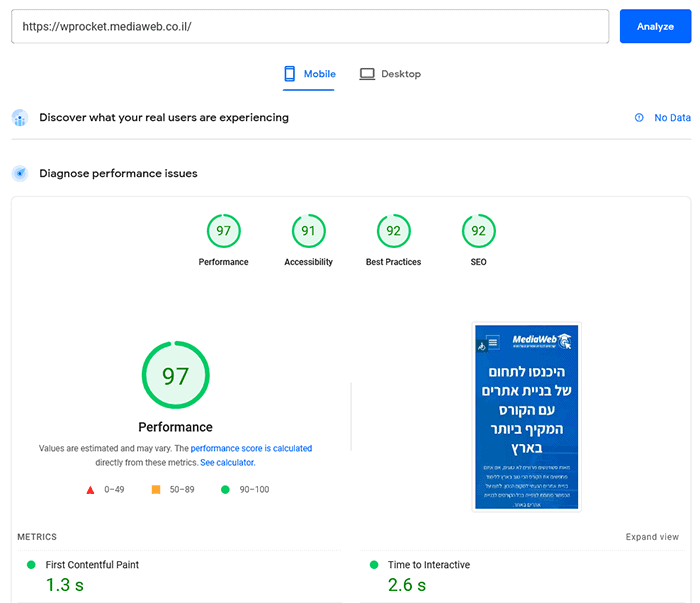The height and width of the screenshot is (603, 700).
Task: Click the No Data info icon
Action: coord(639,117)
